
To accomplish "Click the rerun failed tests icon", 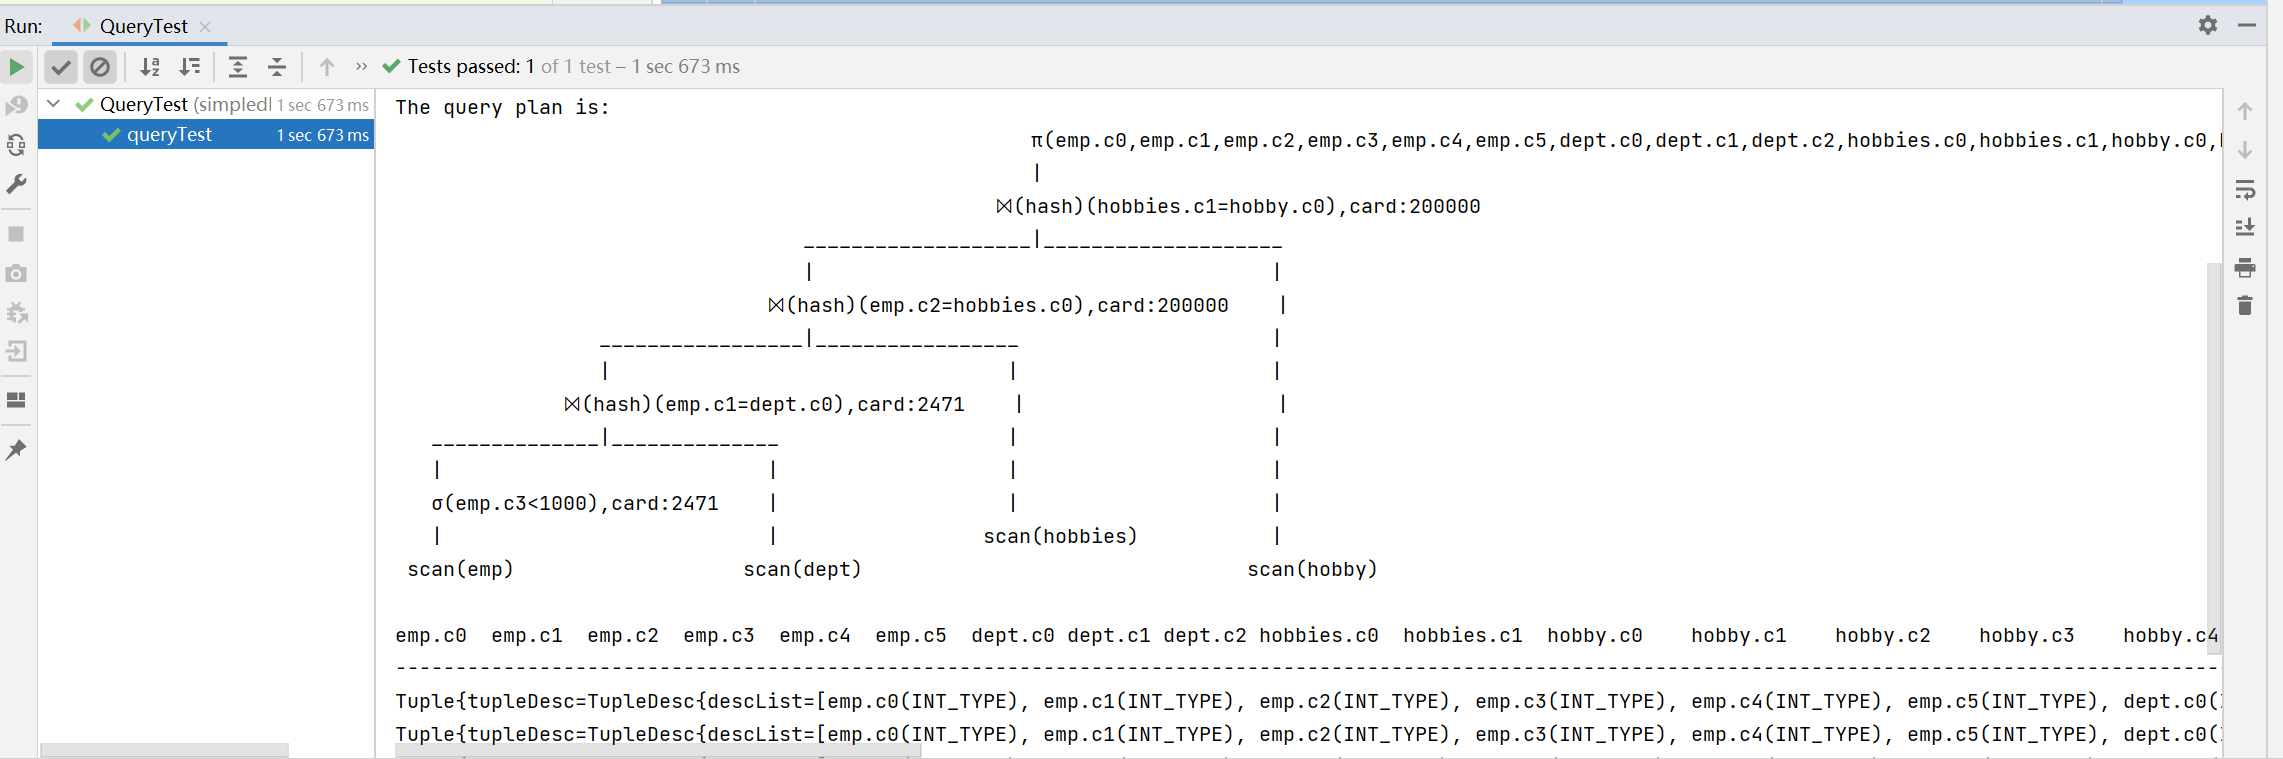I will [16, 105].
